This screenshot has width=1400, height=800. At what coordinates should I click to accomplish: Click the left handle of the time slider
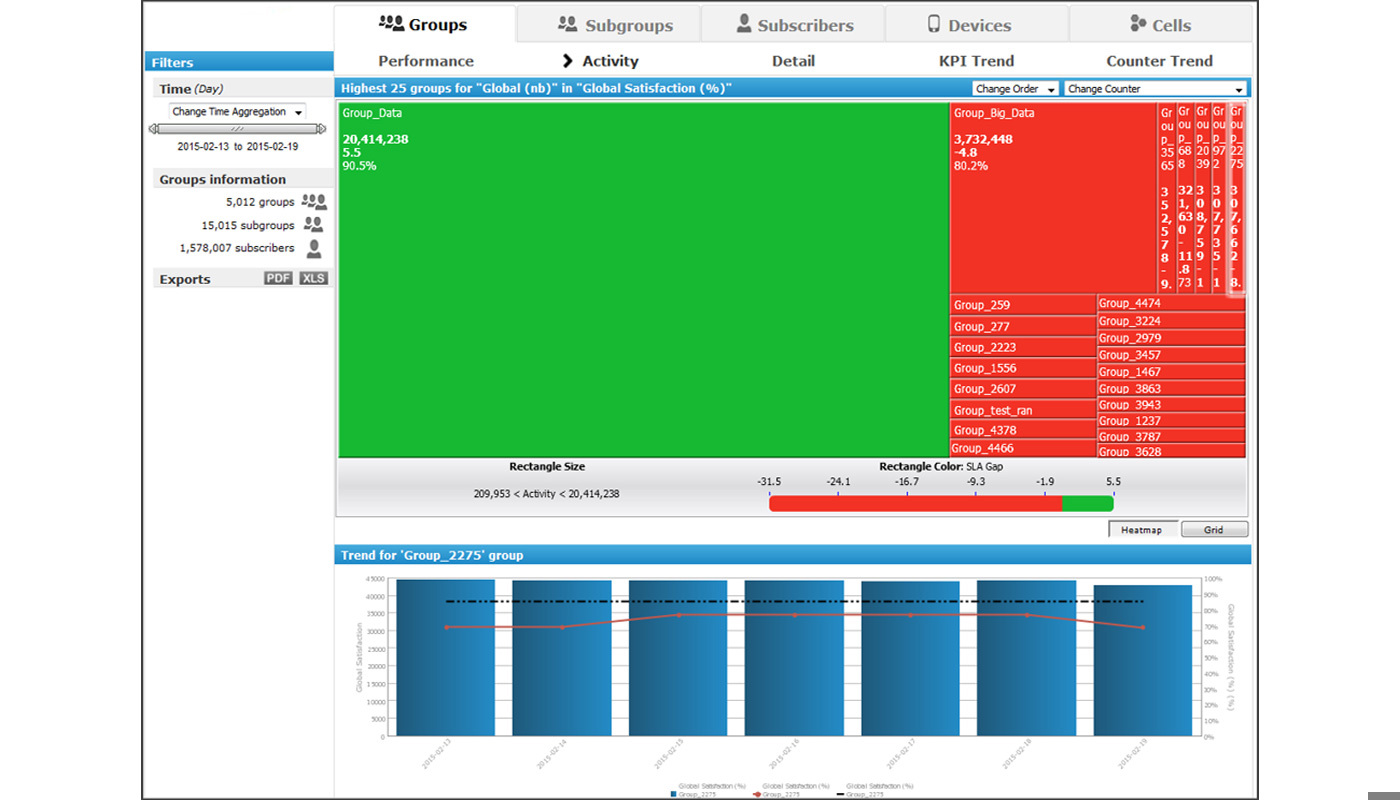(x=153, y=129)
